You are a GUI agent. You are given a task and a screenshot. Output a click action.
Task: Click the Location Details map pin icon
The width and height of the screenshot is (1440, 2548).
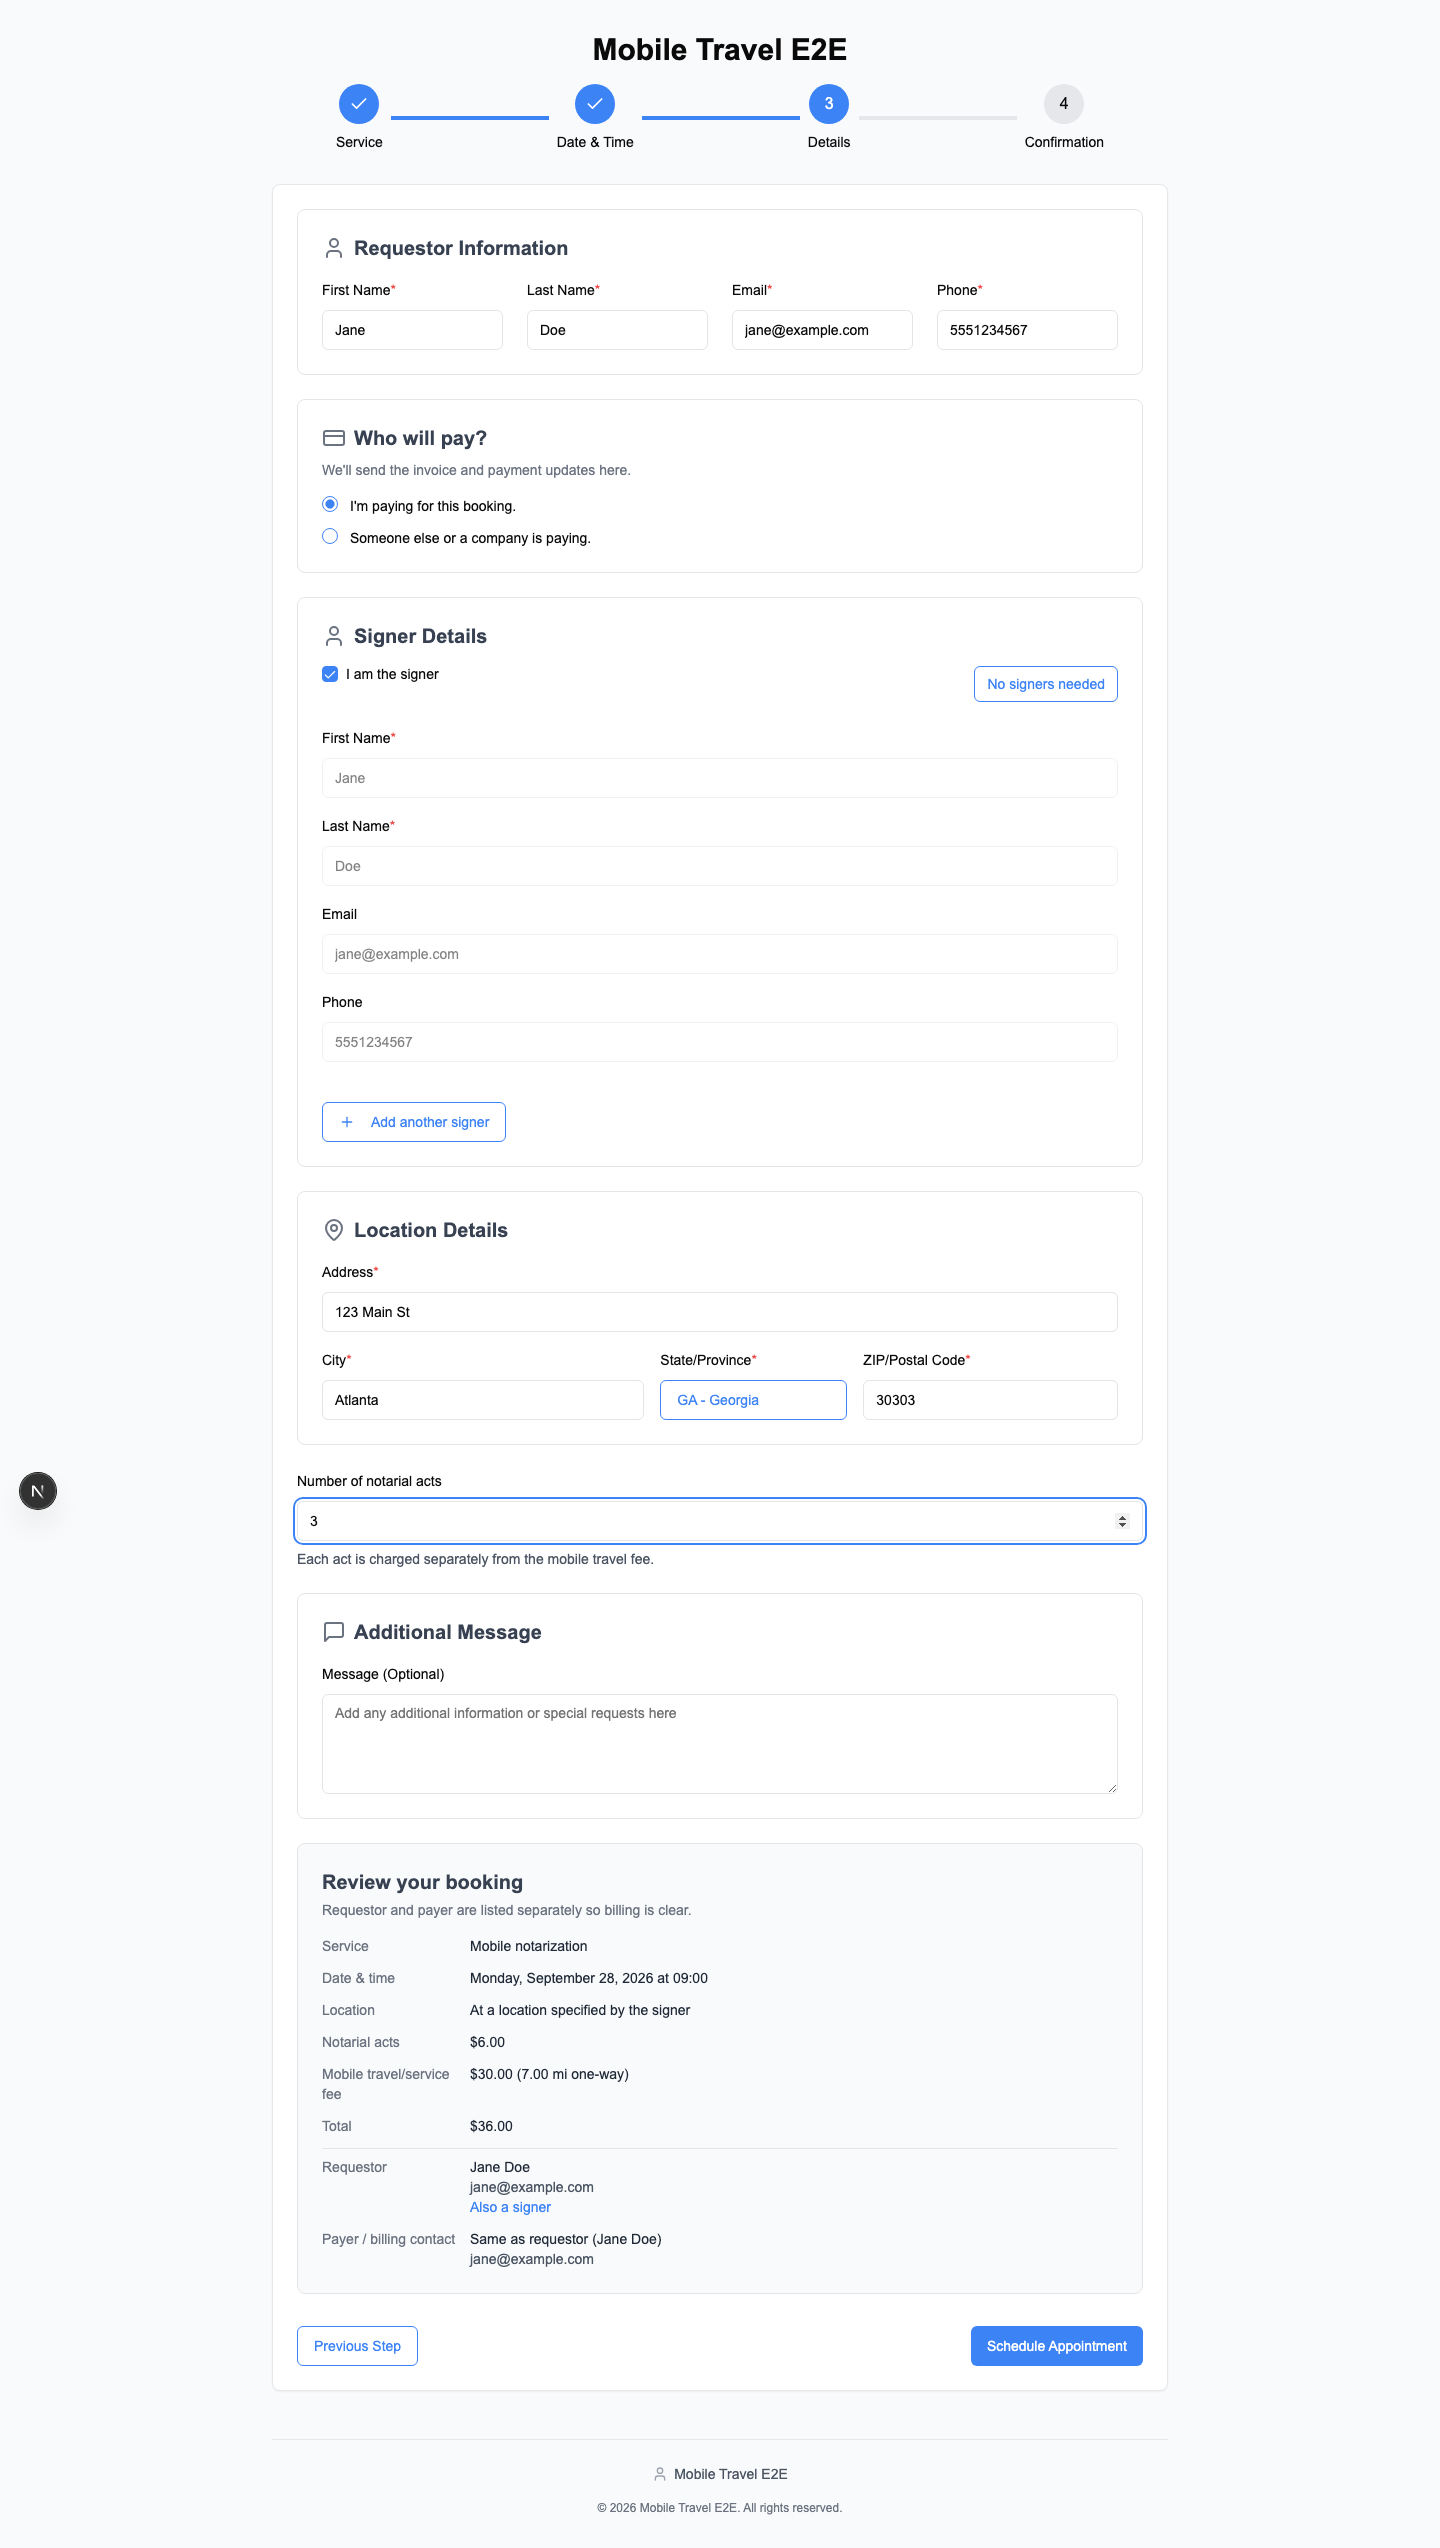click(x=334, y=1230)
